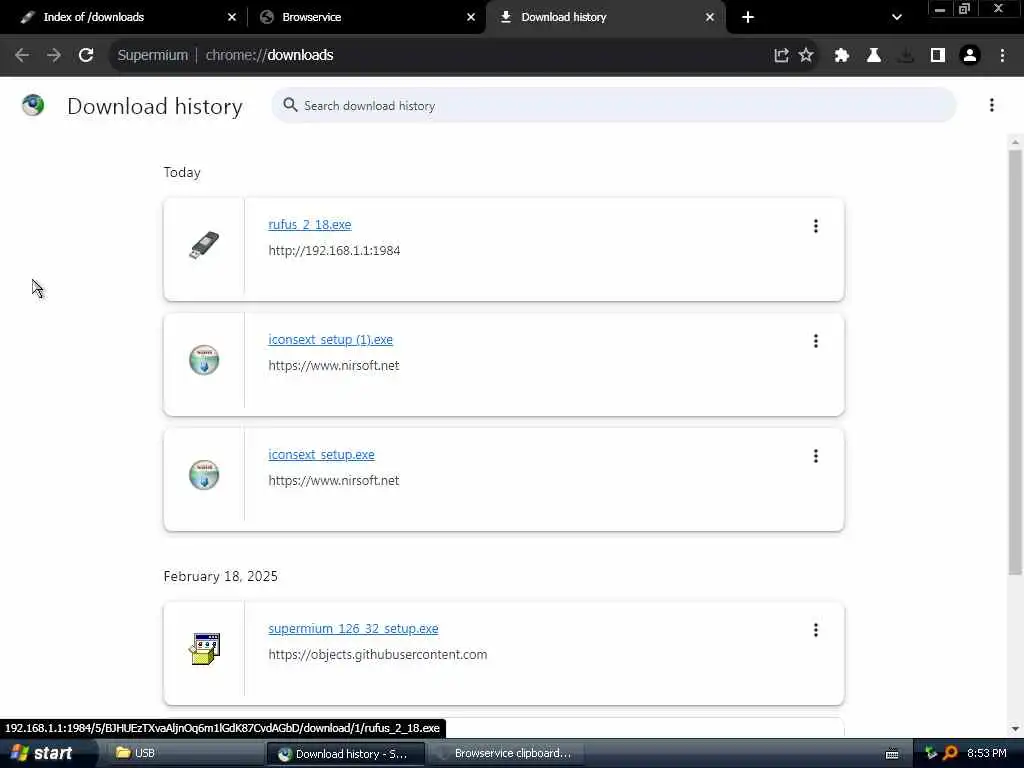Open the iconsext_setup.exe link
This screenshot has width=1024, height=768.
tap(321, 455)
